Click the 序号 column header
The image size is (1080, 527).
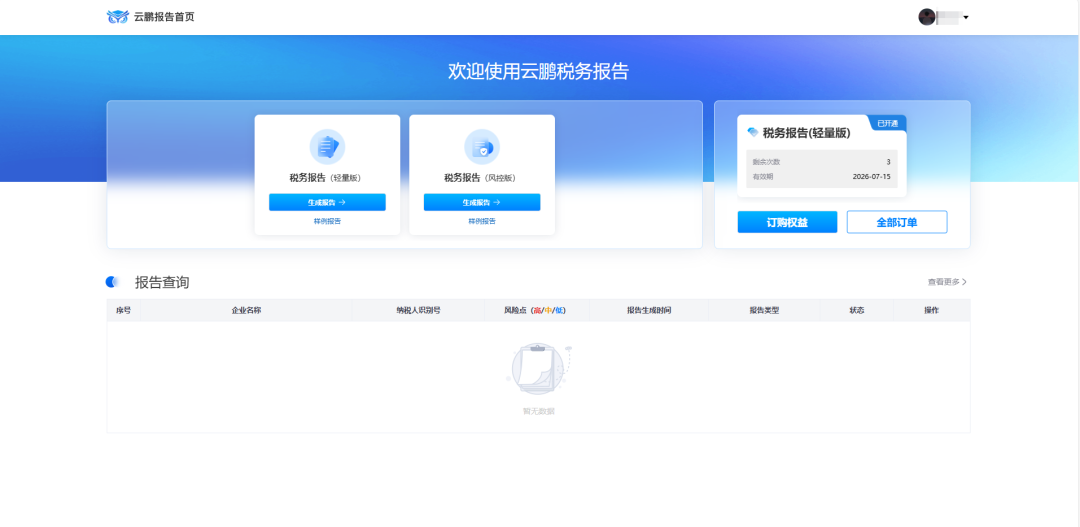coord(123,311)
